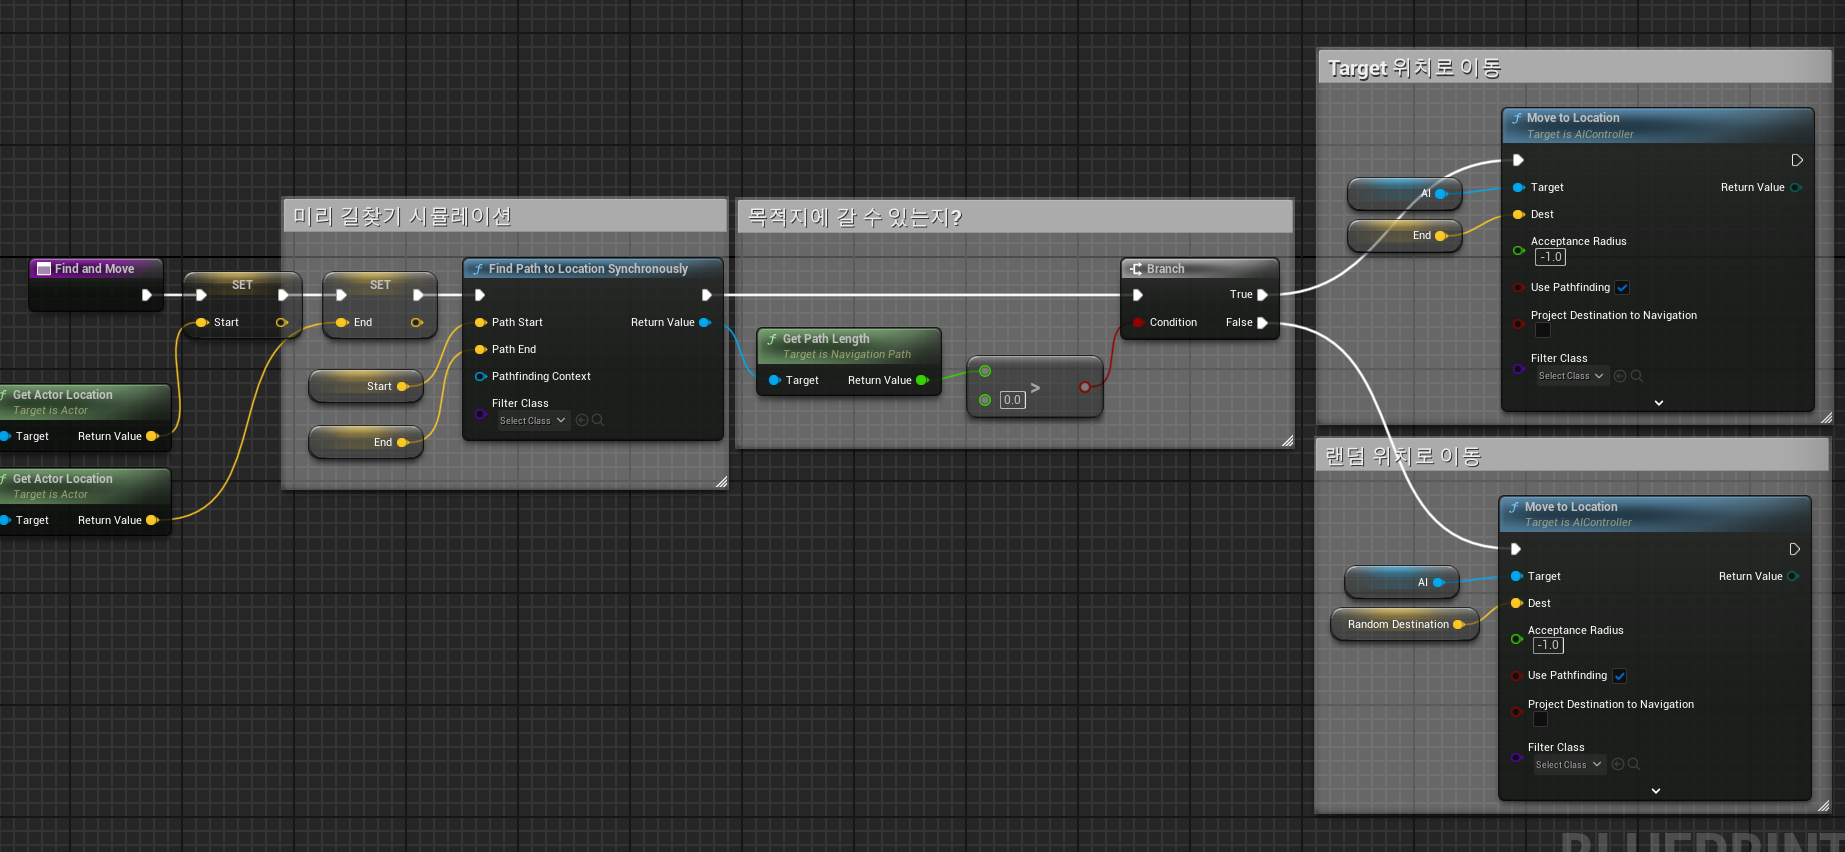Click browse magnifier on lower Move to Location Filter Class
The width and height of the screenshot is (1845, 852).
1634,764
